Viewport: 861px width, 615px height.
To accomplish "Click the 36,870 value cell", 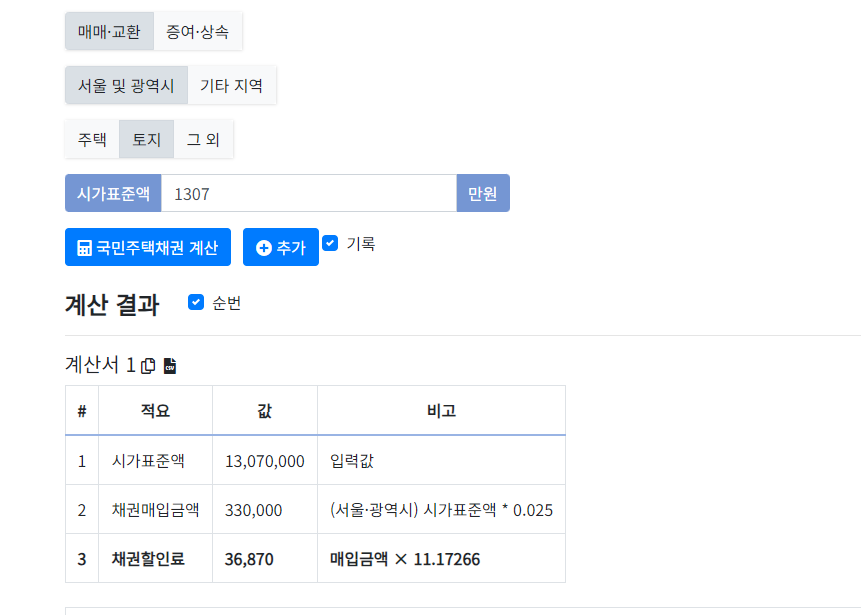I will tap(265, 558).
